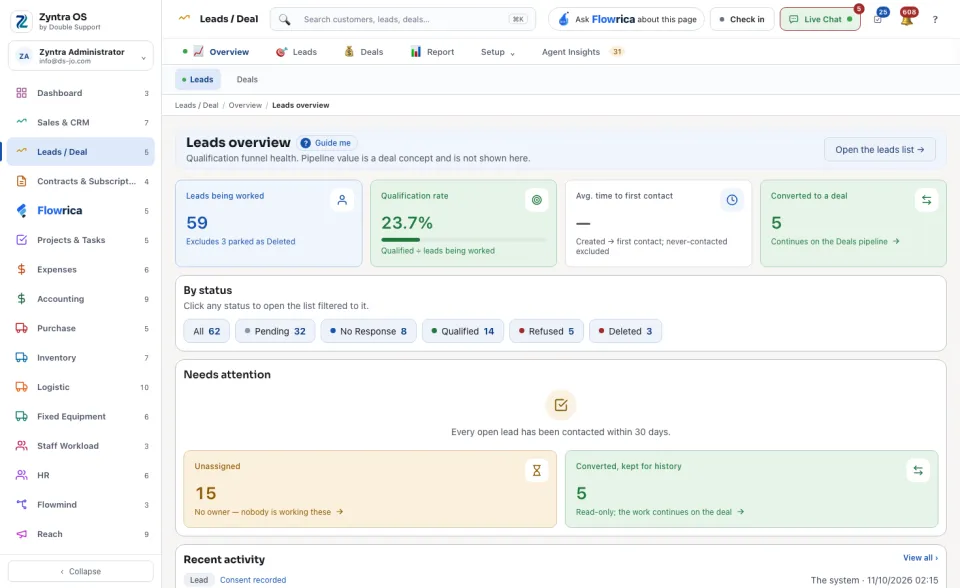Click the Flowrica logo icon in sidebar
The image size is (960, 588).
pyautogui.click(x=21, y=211)
